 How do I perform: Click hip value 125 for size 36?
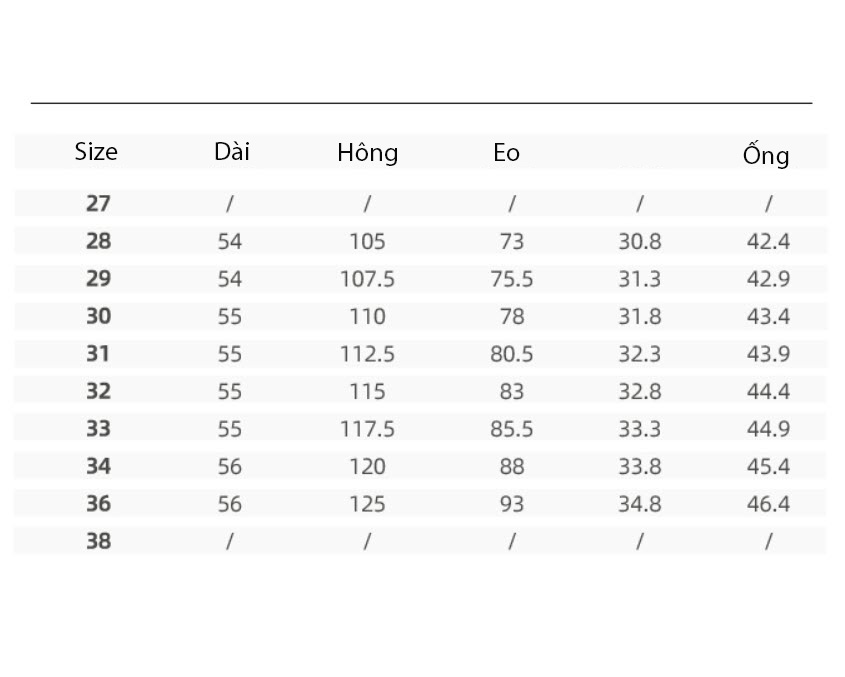(368, 504)
